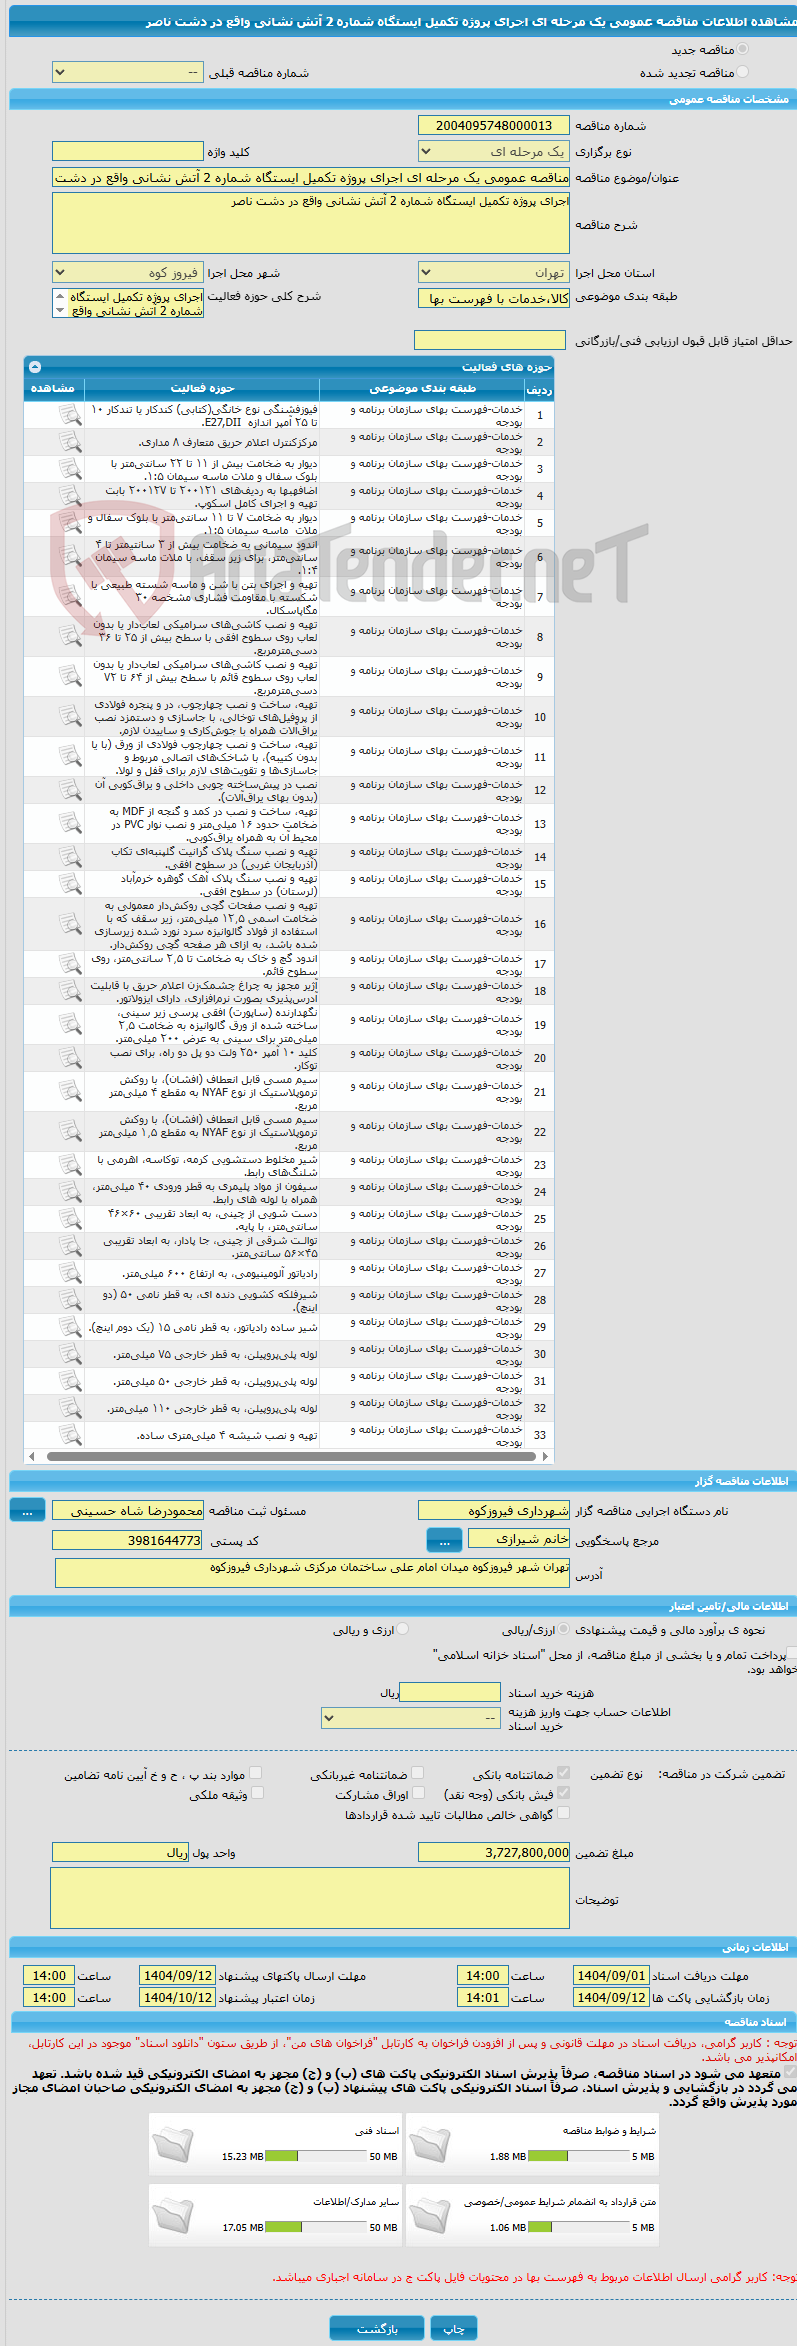The height and width of the screenshot is (2346, 797).
Task: Open the شماره مناقصه قبلی dropdown
Action: [127, 73]
